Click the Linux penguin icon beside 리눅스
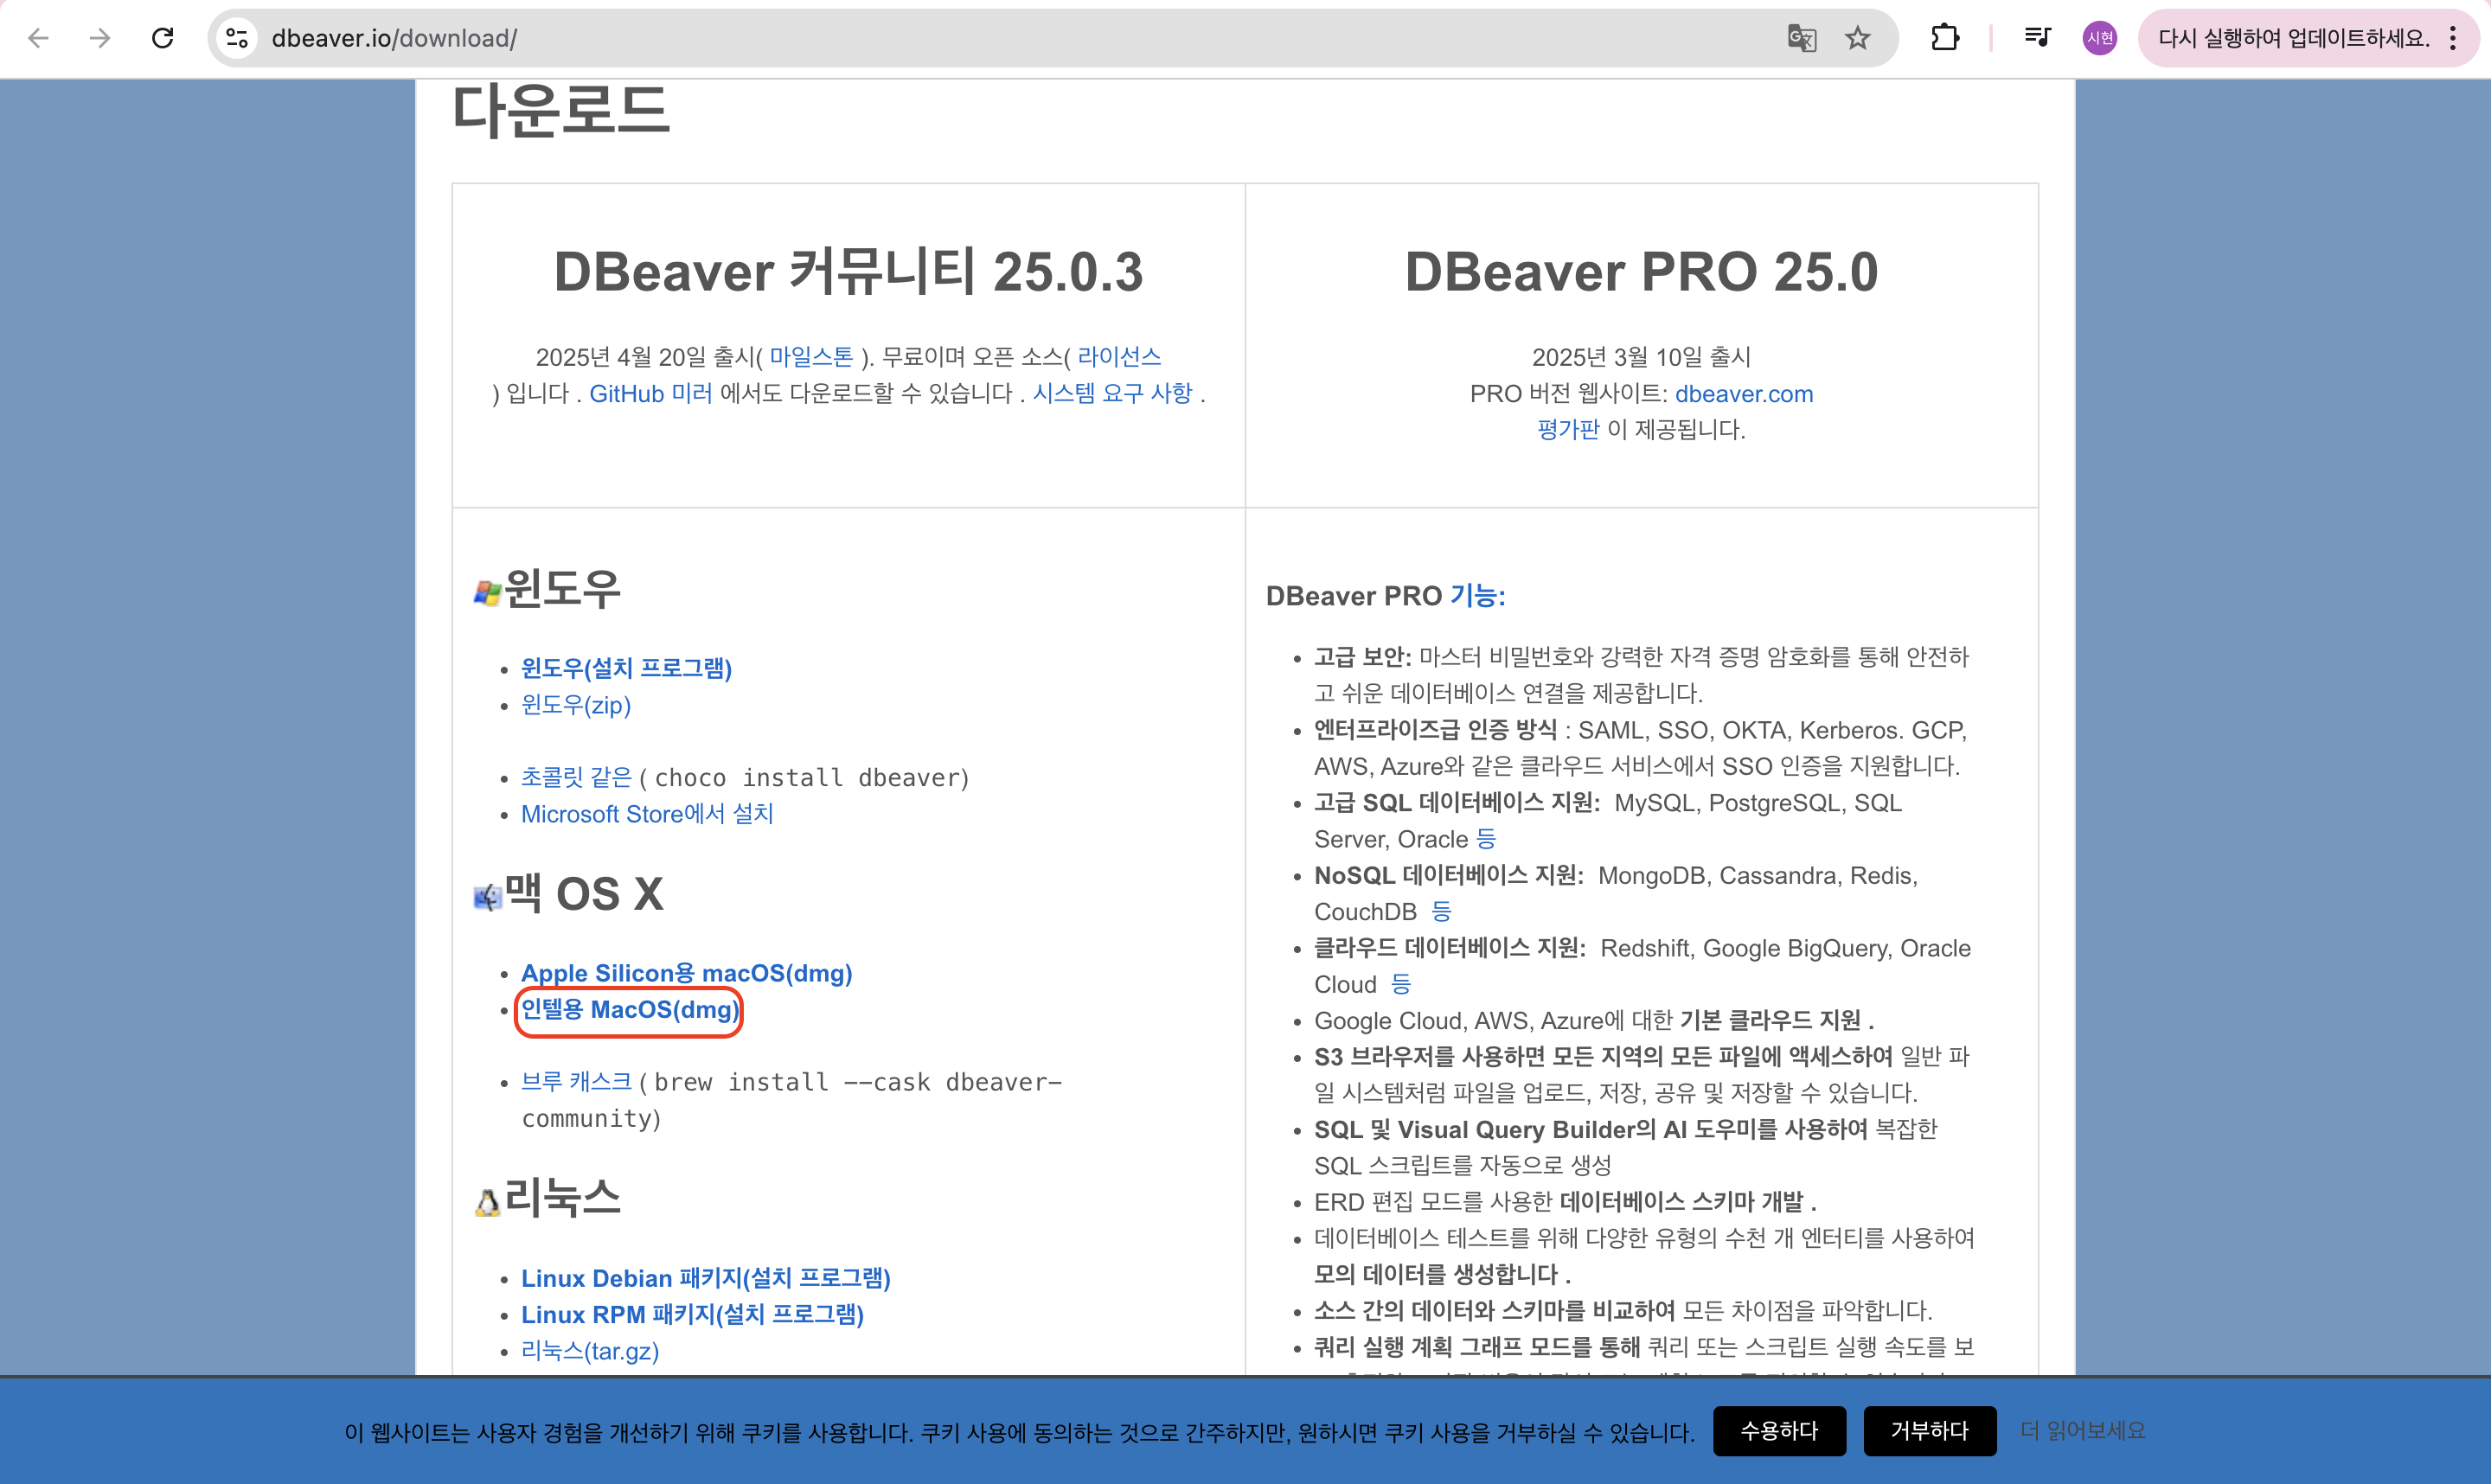Viewport: 2491px width, 1484px height. pyautogui.click(x=487, y=1202)
